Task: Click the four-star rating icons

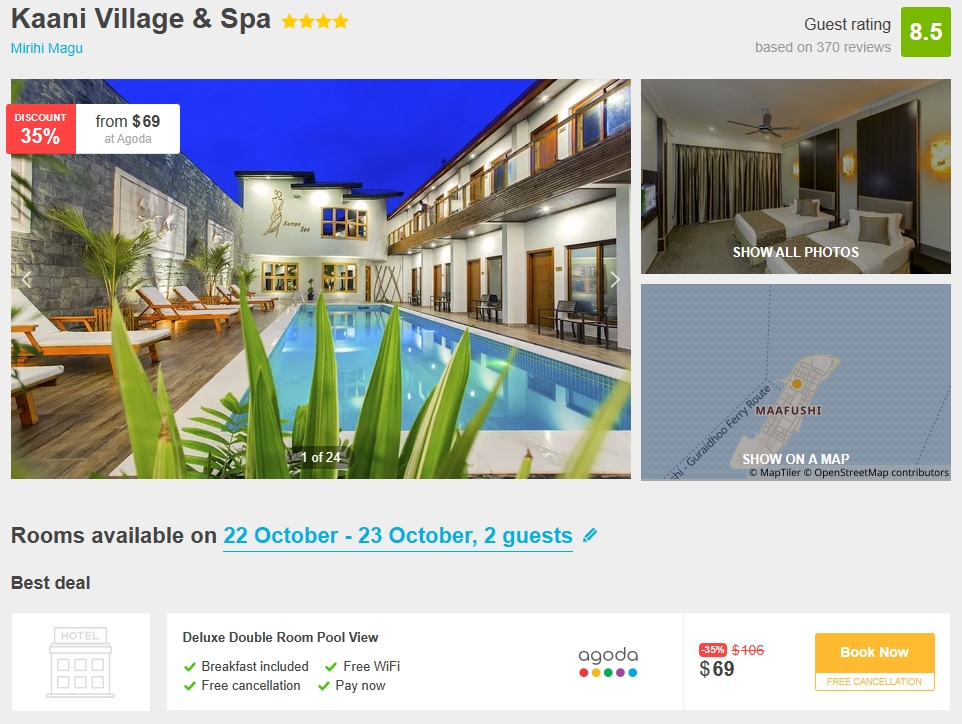Action: pyautogui.click(x=315, y=22)
